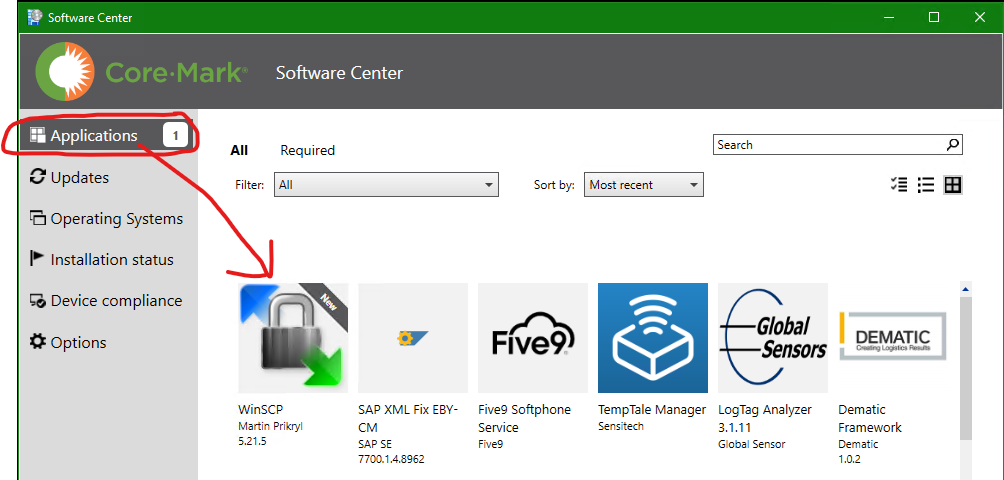Click version text 7700.1.4.8962
This screenshot has width=1004, height=480.
(x=391, y=460)
